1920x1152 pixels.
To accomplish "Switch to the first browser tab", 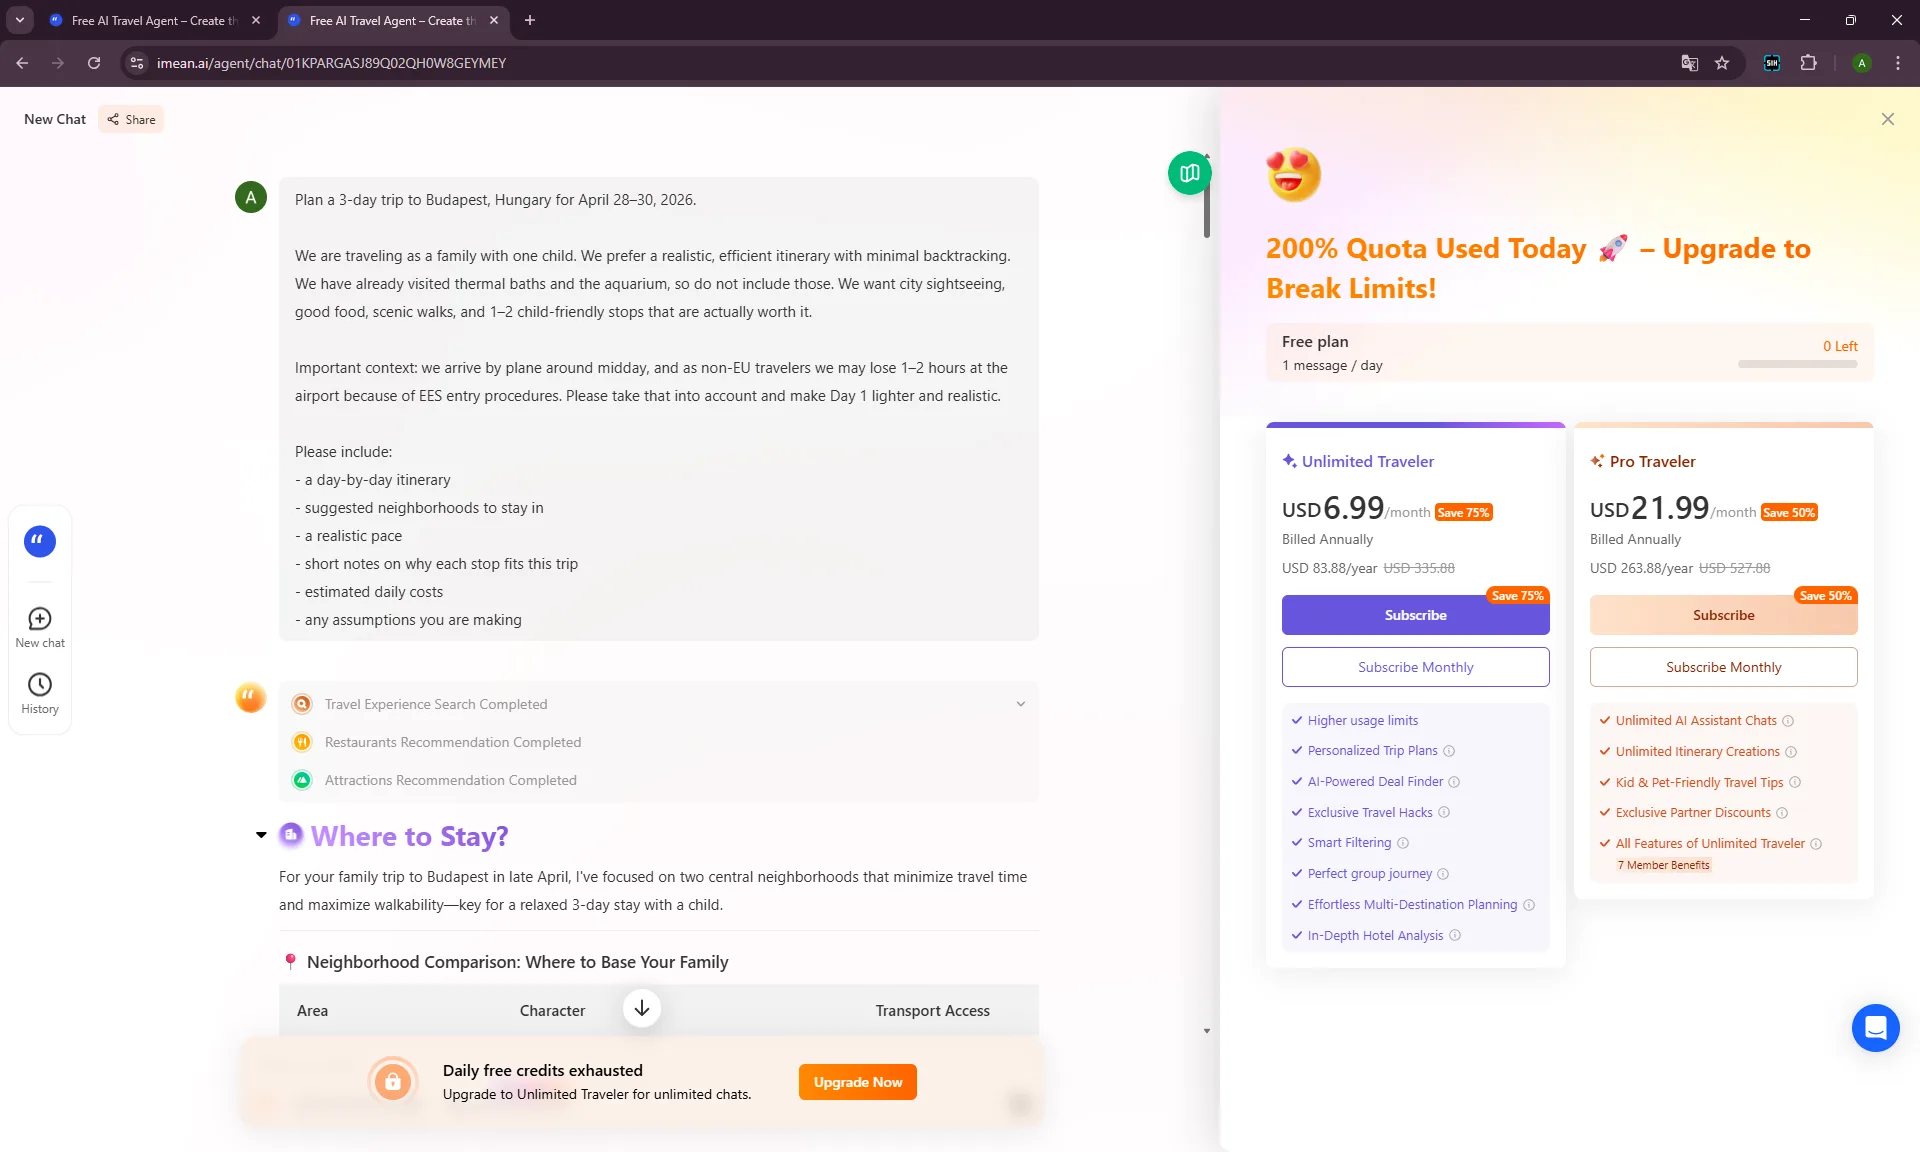I will (155, 20).
